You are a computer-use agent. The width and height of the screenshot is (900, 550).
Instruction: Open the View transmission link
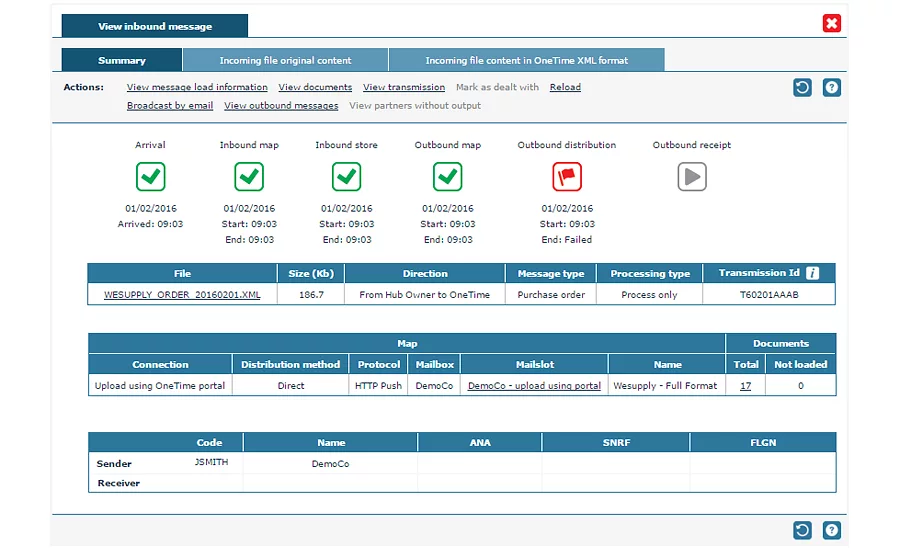[404, 87]
